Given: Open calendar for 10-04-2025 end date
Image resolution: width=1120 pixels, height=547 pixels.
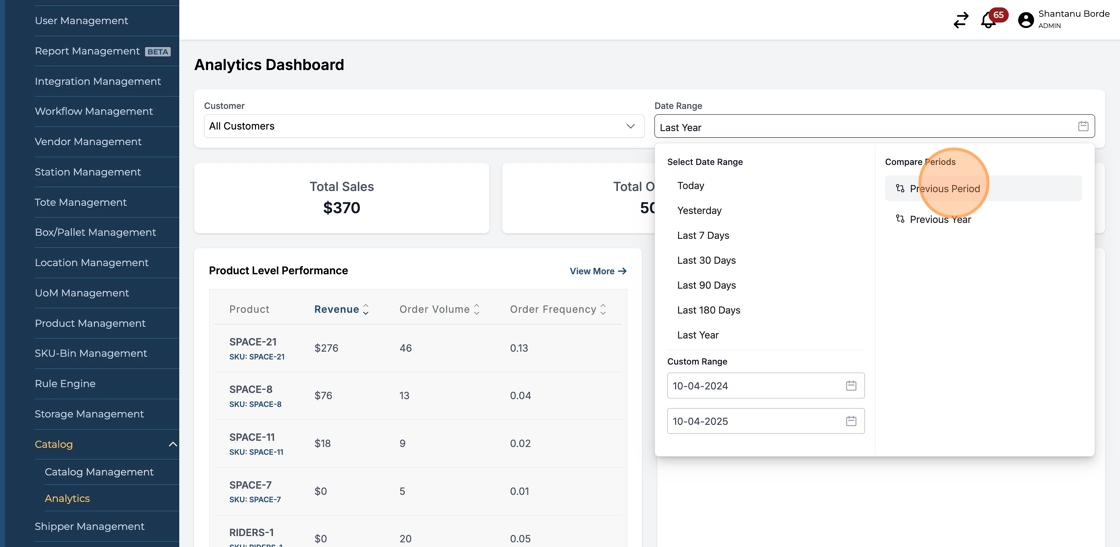Looking at the screenshot, I should coord(851,421).
